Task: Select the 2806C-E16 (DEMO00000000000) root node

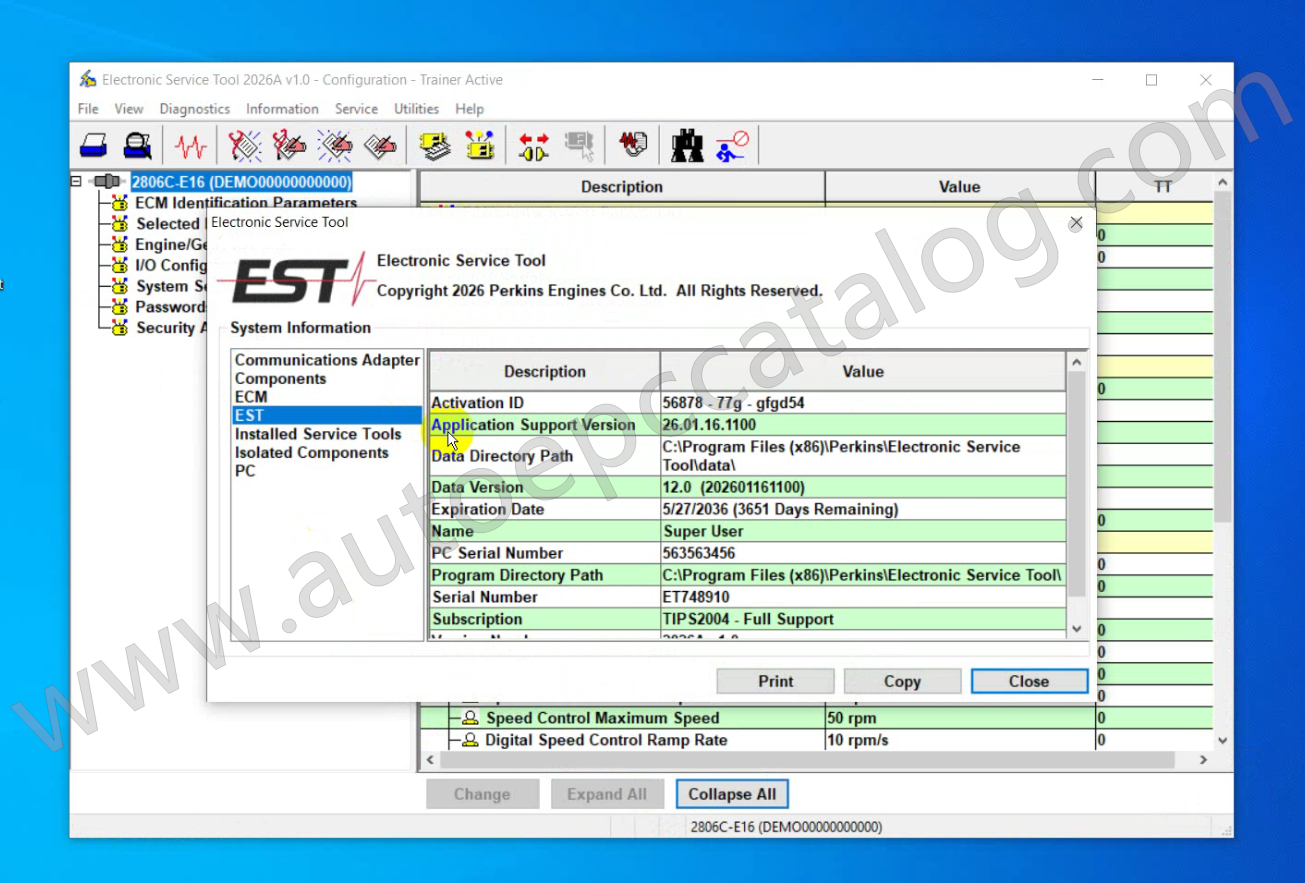Action: coord(242,182)
